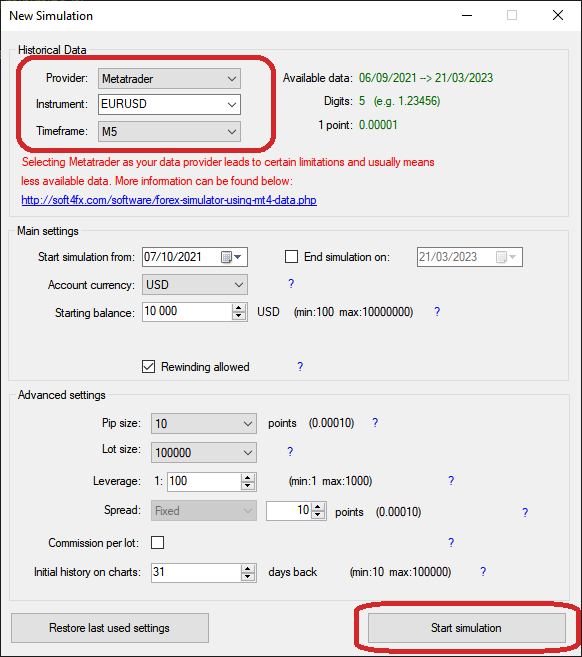Open the Lot size dropdown showing 100000
The height and width of the screenshot is (657, 582).
click(204, 453)
